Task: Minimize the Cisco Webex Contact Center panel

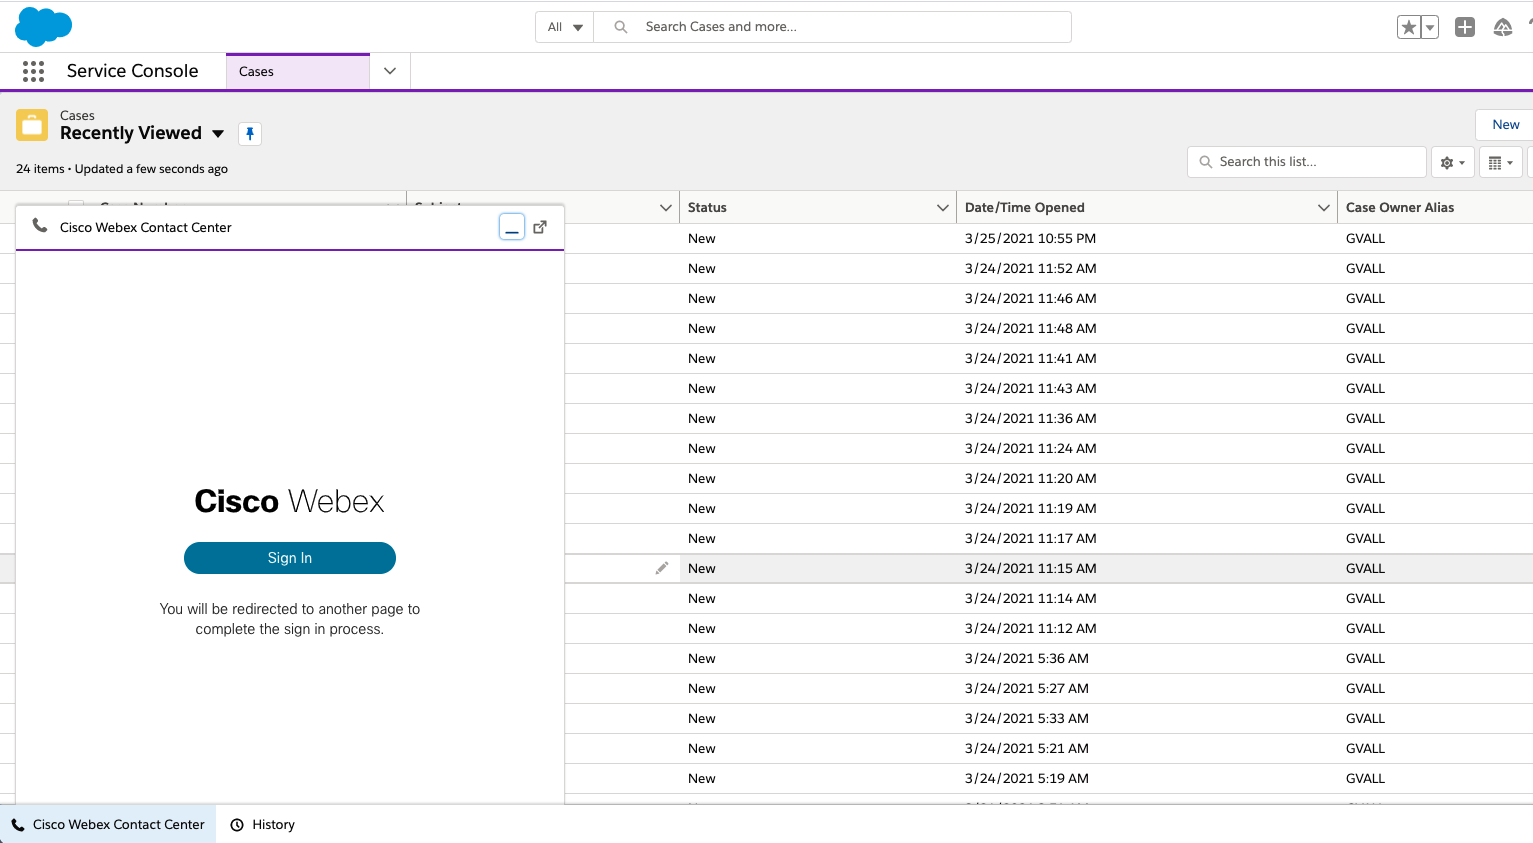Action: click(512, 227)
